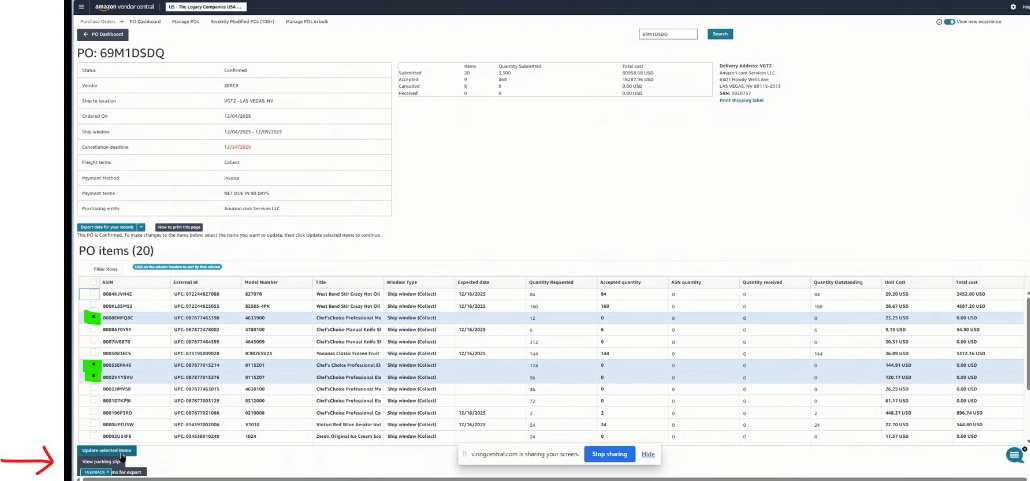1030x481 pixels.
Task: Go to the Purchase Orders breadcrumb
Action: tap(98, 22)
